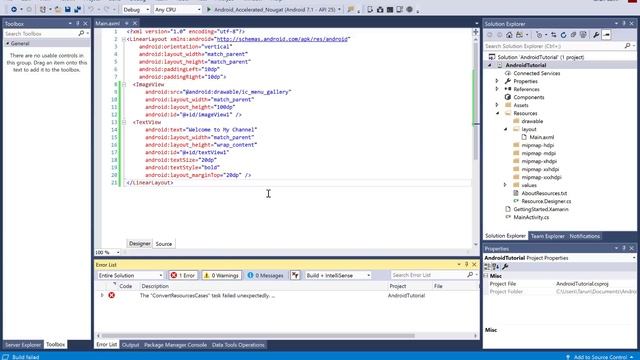Expand the Properties node in Solution Explorer

pyautogui.click(x=497, y=81)
